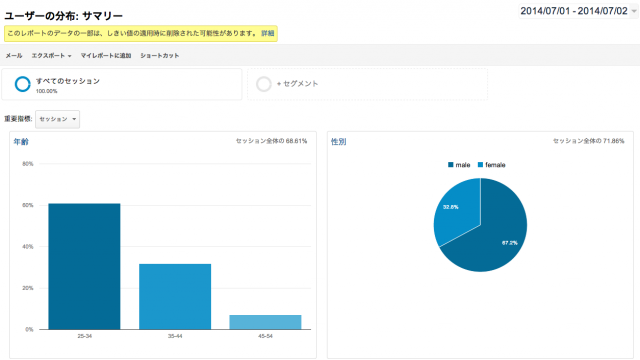Image resolution: width=640 pixels, height=360 pixels.
Task: Click the empty gray segment circle icon
Action: [264, 84]
